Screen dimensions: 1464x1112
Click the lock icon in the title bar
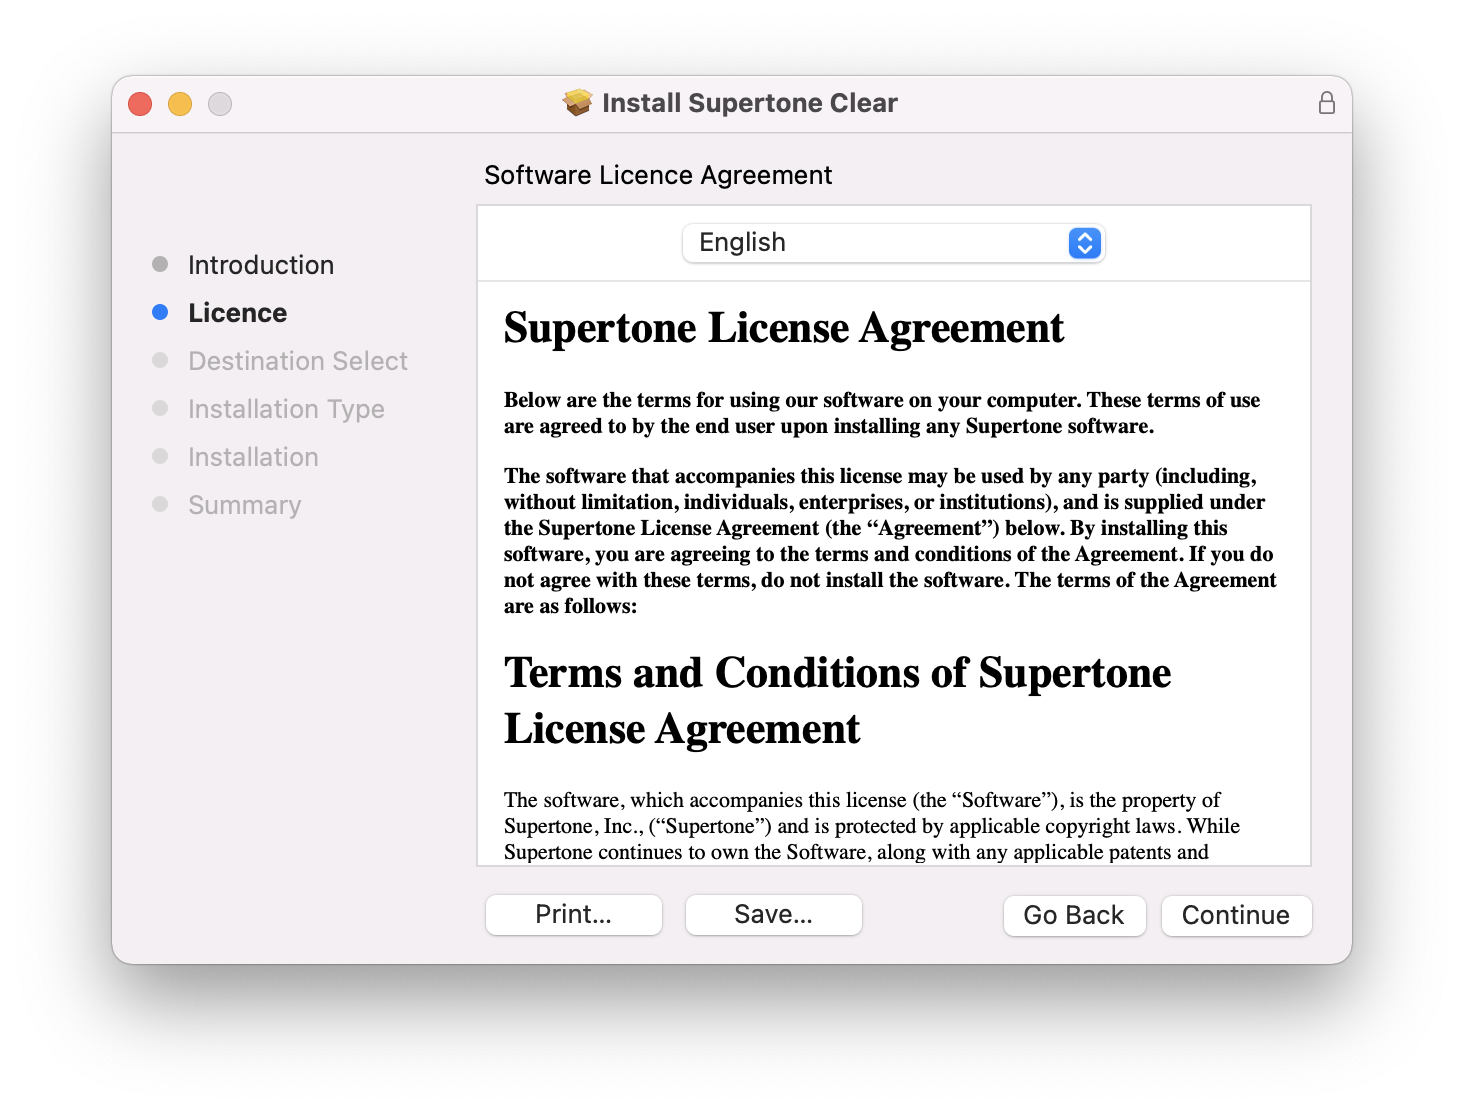click(1326, 103)
